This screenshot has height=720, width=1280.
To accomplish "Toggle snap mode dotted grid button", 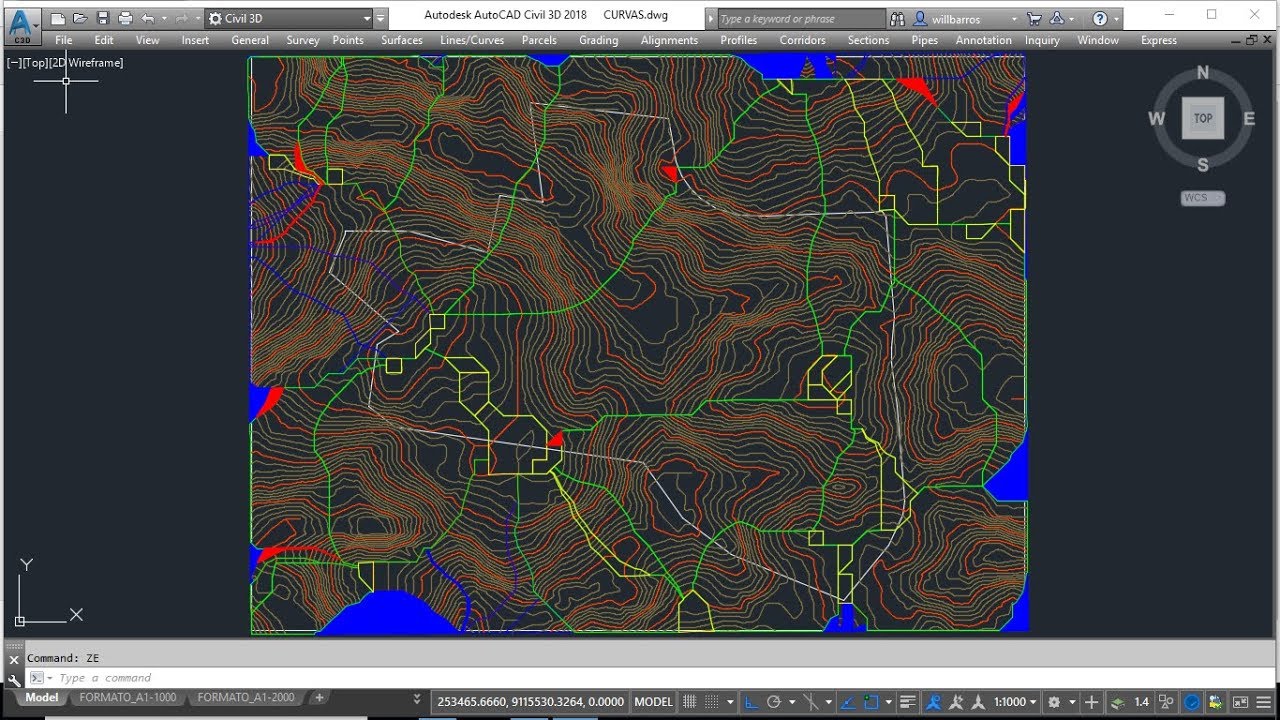I will click(712, 702).
